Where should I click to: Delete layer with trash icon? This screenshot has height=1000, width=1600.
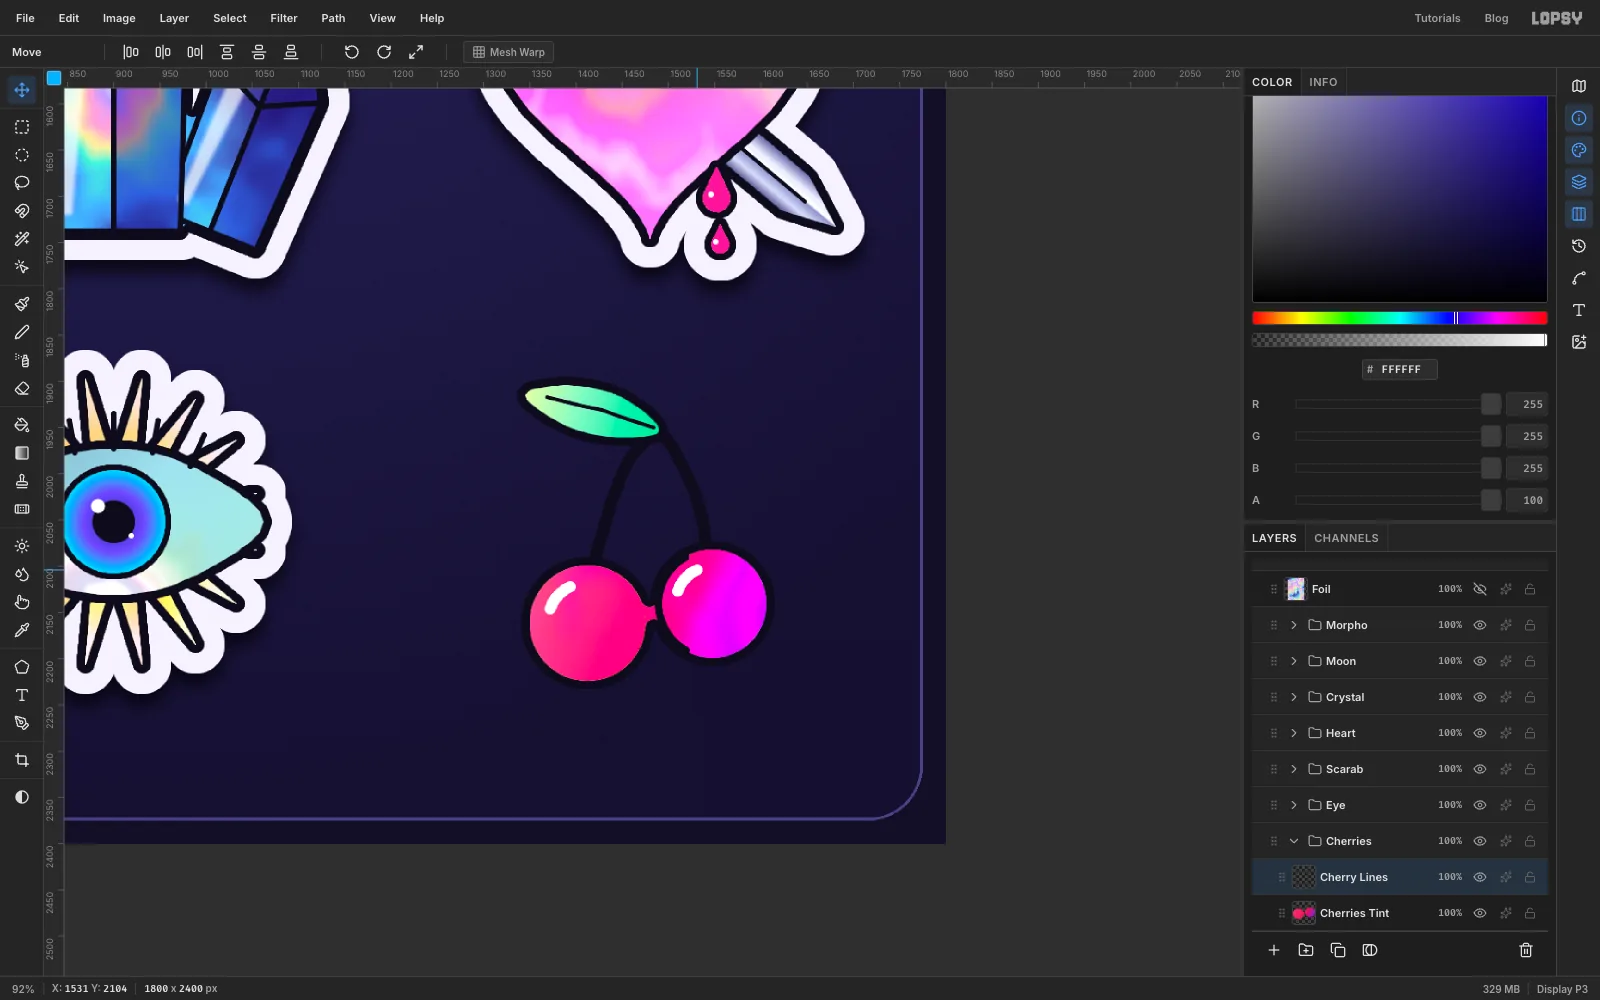coord(1526,950)
